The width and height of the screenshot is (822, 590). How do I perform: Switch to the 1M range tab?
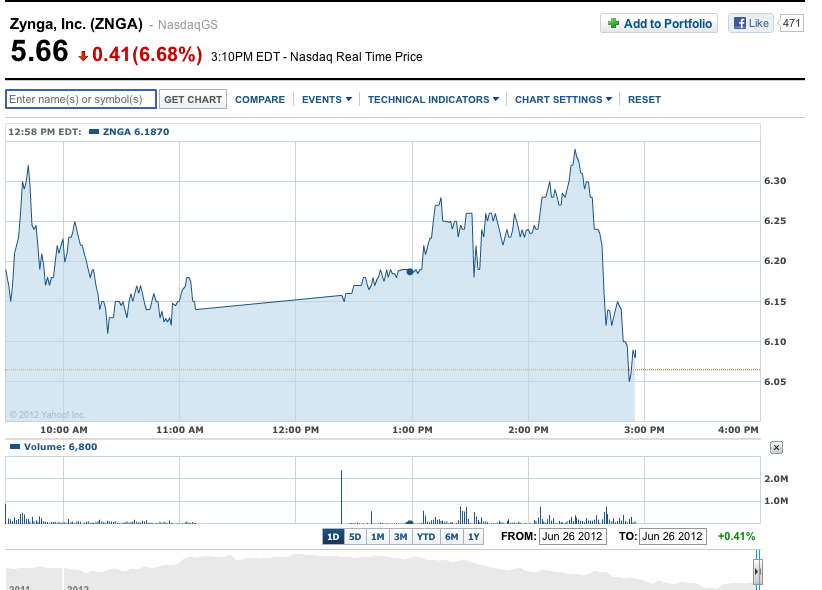(x=377, y=537)
